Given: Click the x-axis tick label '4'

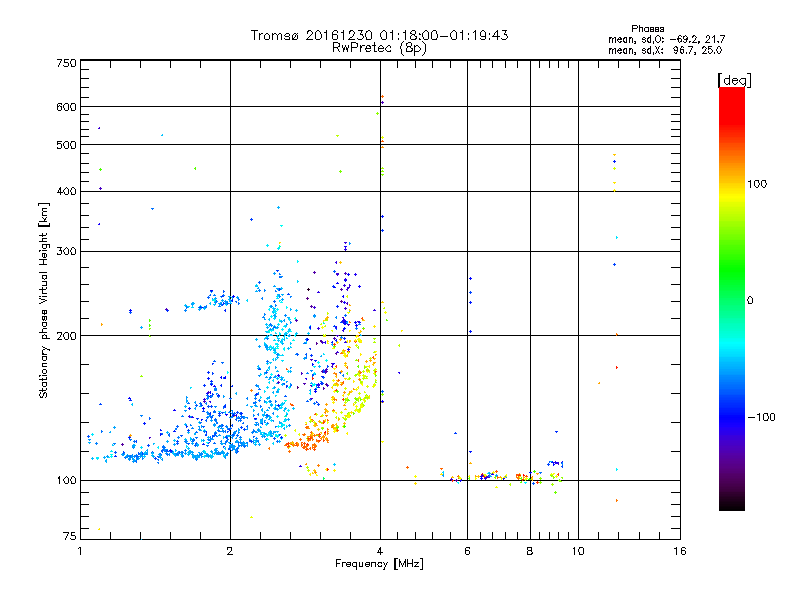Looking at the screenshot, I should click(x=380, y=551).
